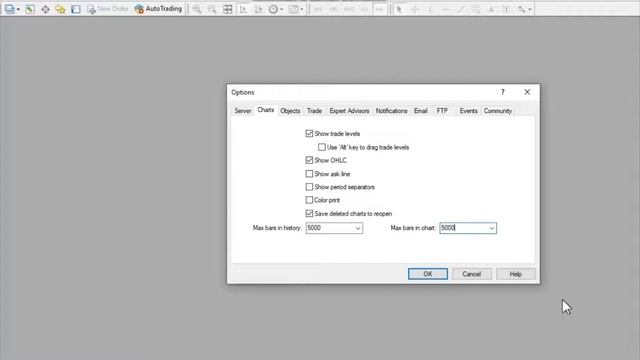Image resolution: width=640 pixels, height=360 pixels.
Task: Switch to the Community tab
Action: [x=498, y=111]
